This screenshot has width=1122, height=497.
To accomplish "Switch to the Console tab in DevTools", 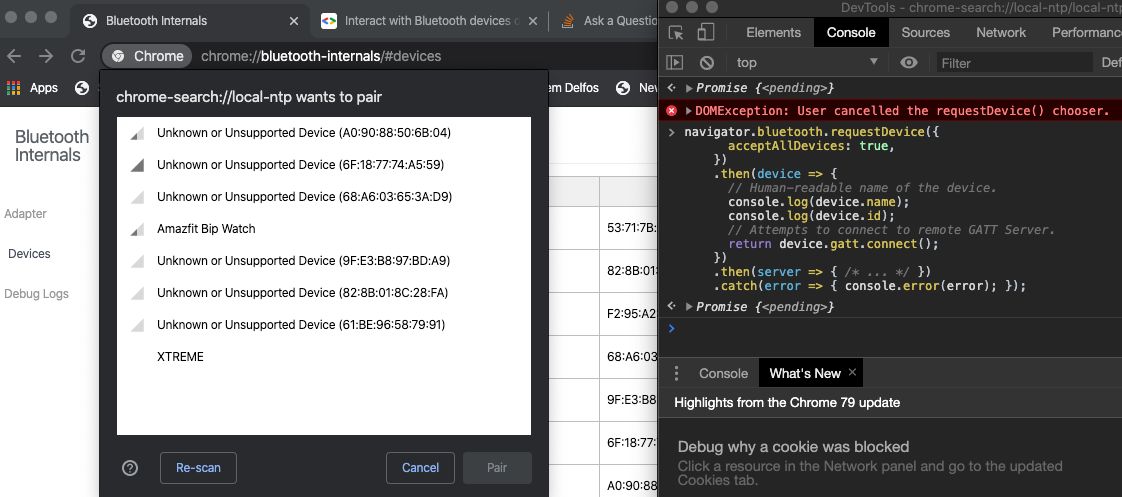I will (x=851, y=32).
